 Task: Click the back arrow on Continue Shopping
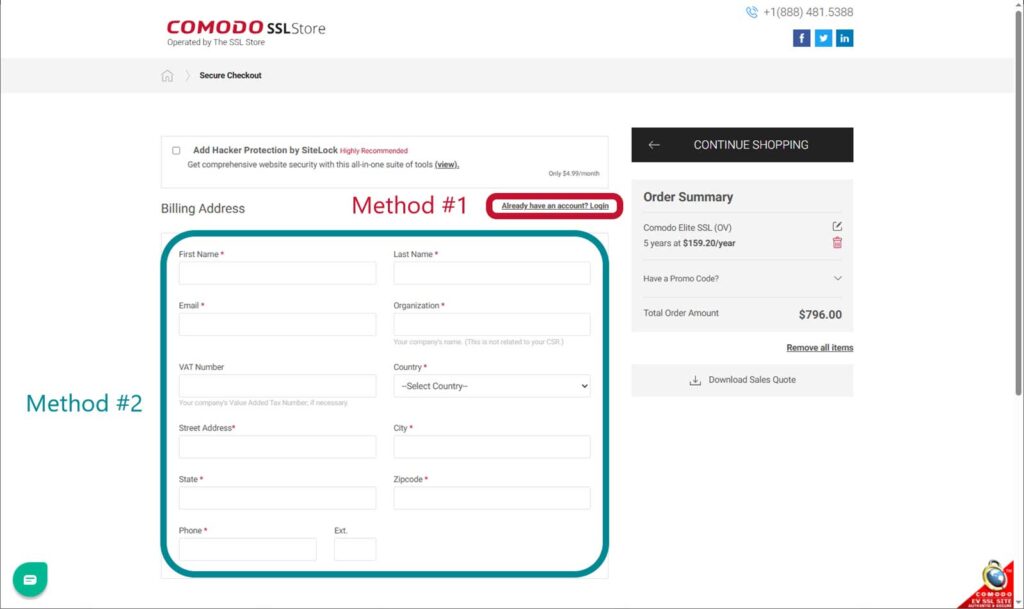click(654, 145)
